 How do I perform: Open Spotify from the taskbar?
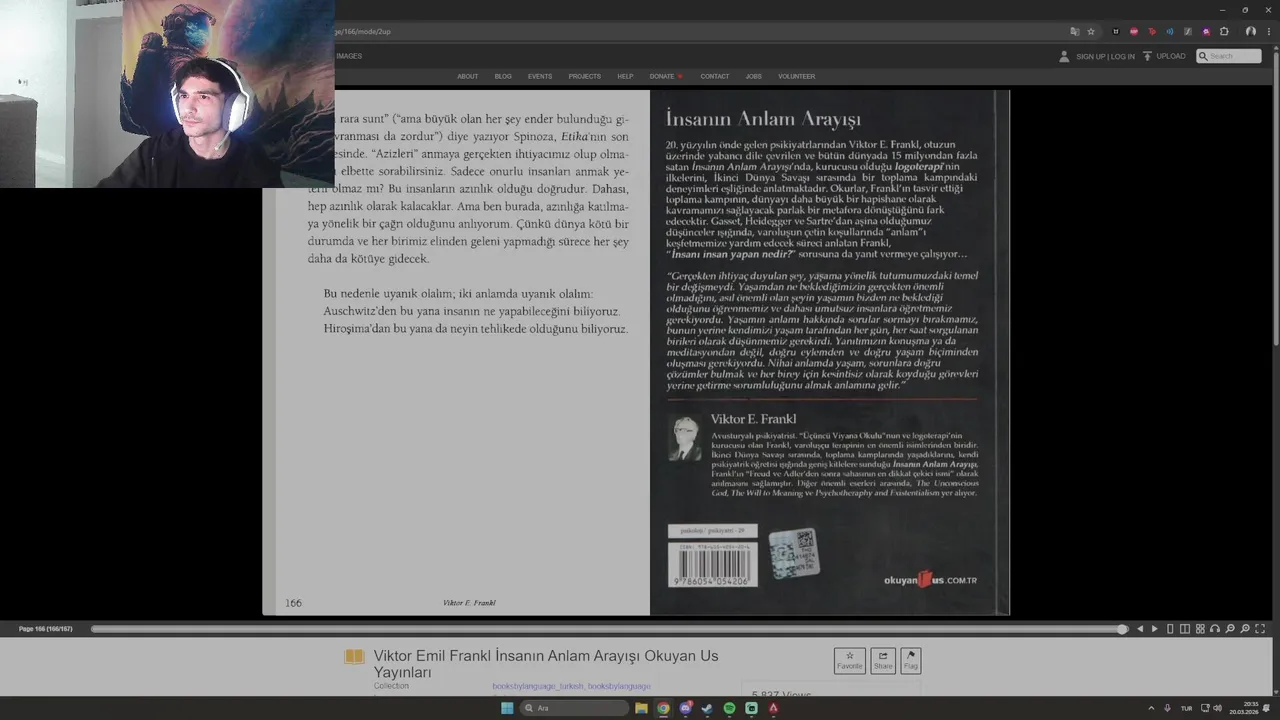(x=729, y=708)
